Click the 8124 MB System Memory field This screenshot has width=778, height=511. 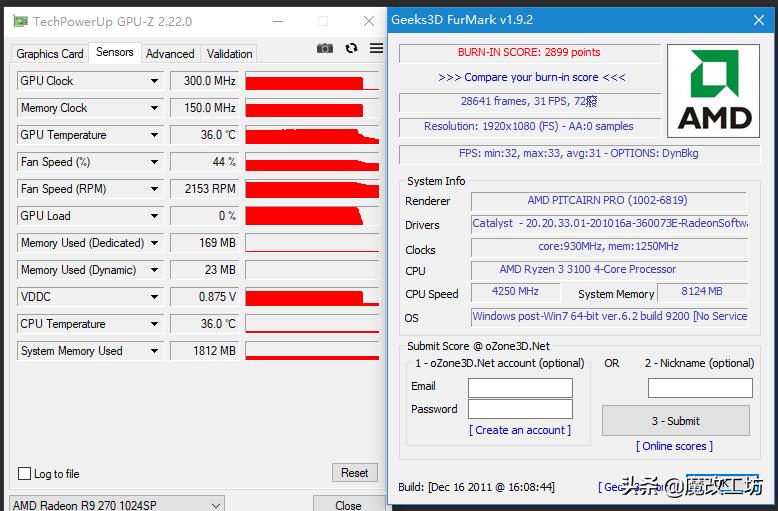pos(702,292)
